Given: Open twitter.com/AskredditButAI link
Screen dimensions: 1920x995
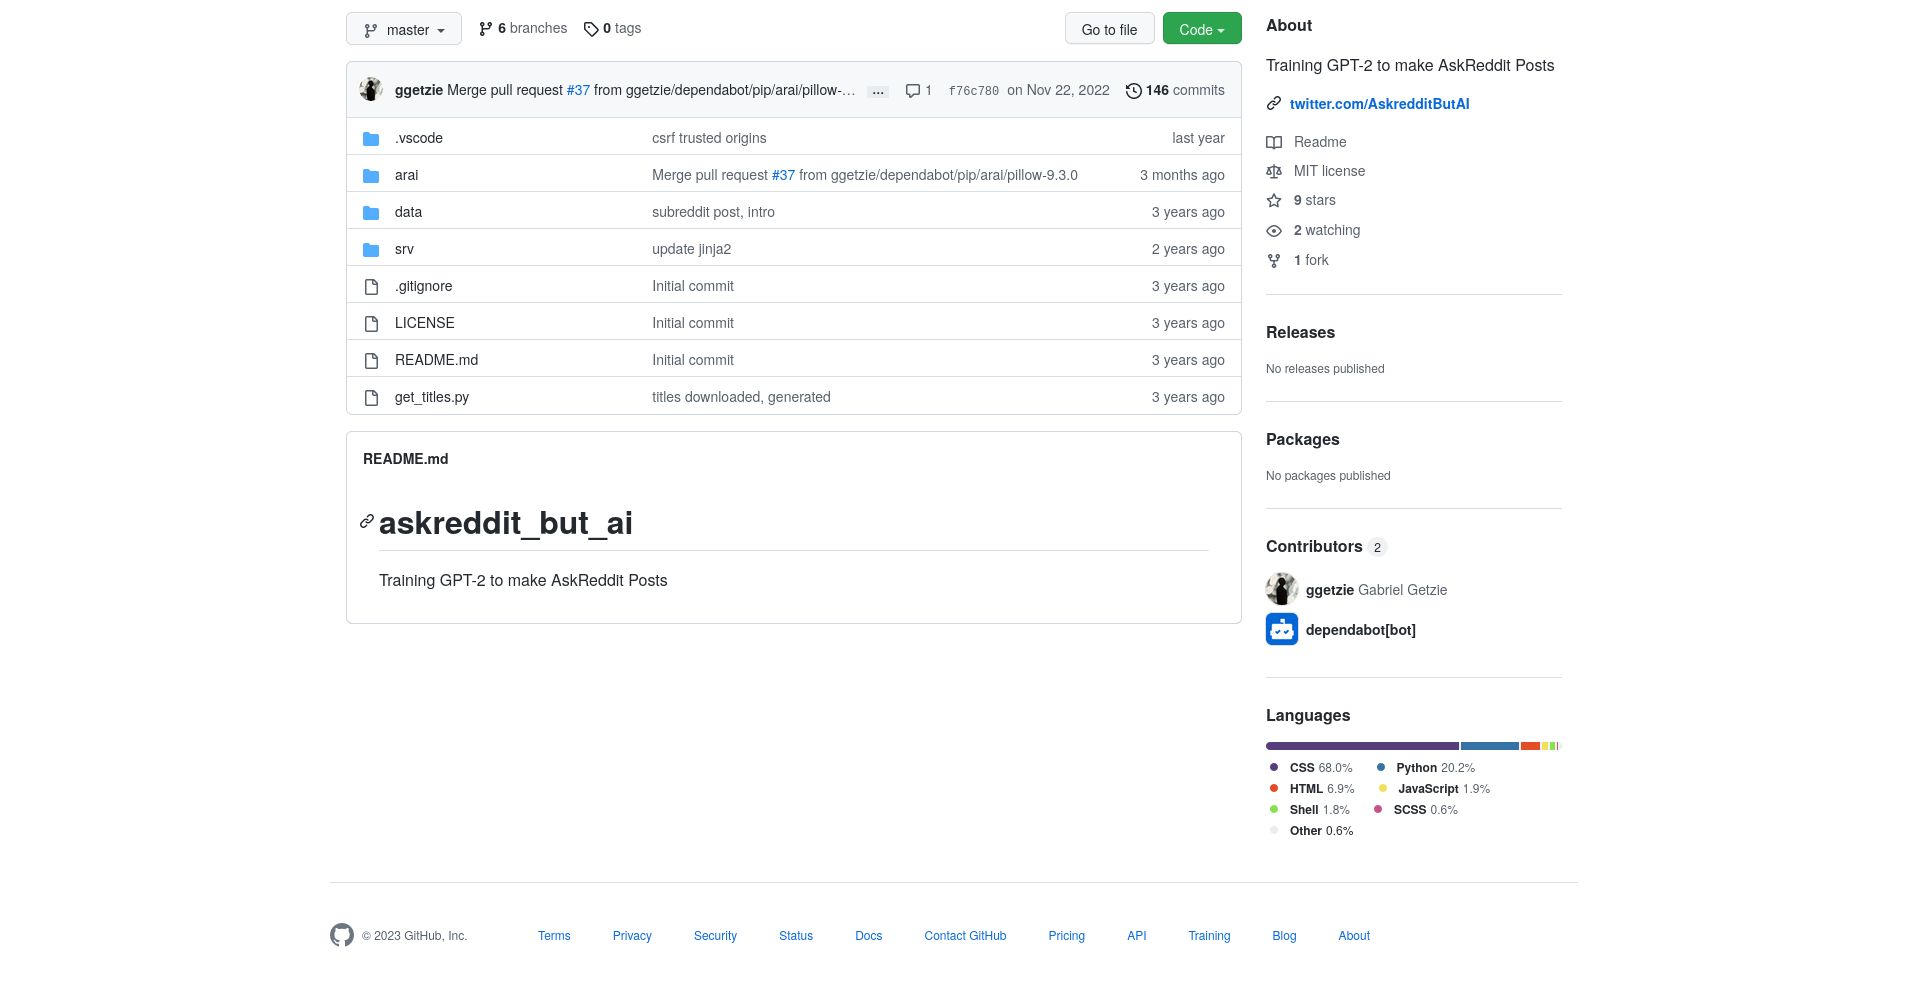Looking at the screenshot, I should 1379,104.
